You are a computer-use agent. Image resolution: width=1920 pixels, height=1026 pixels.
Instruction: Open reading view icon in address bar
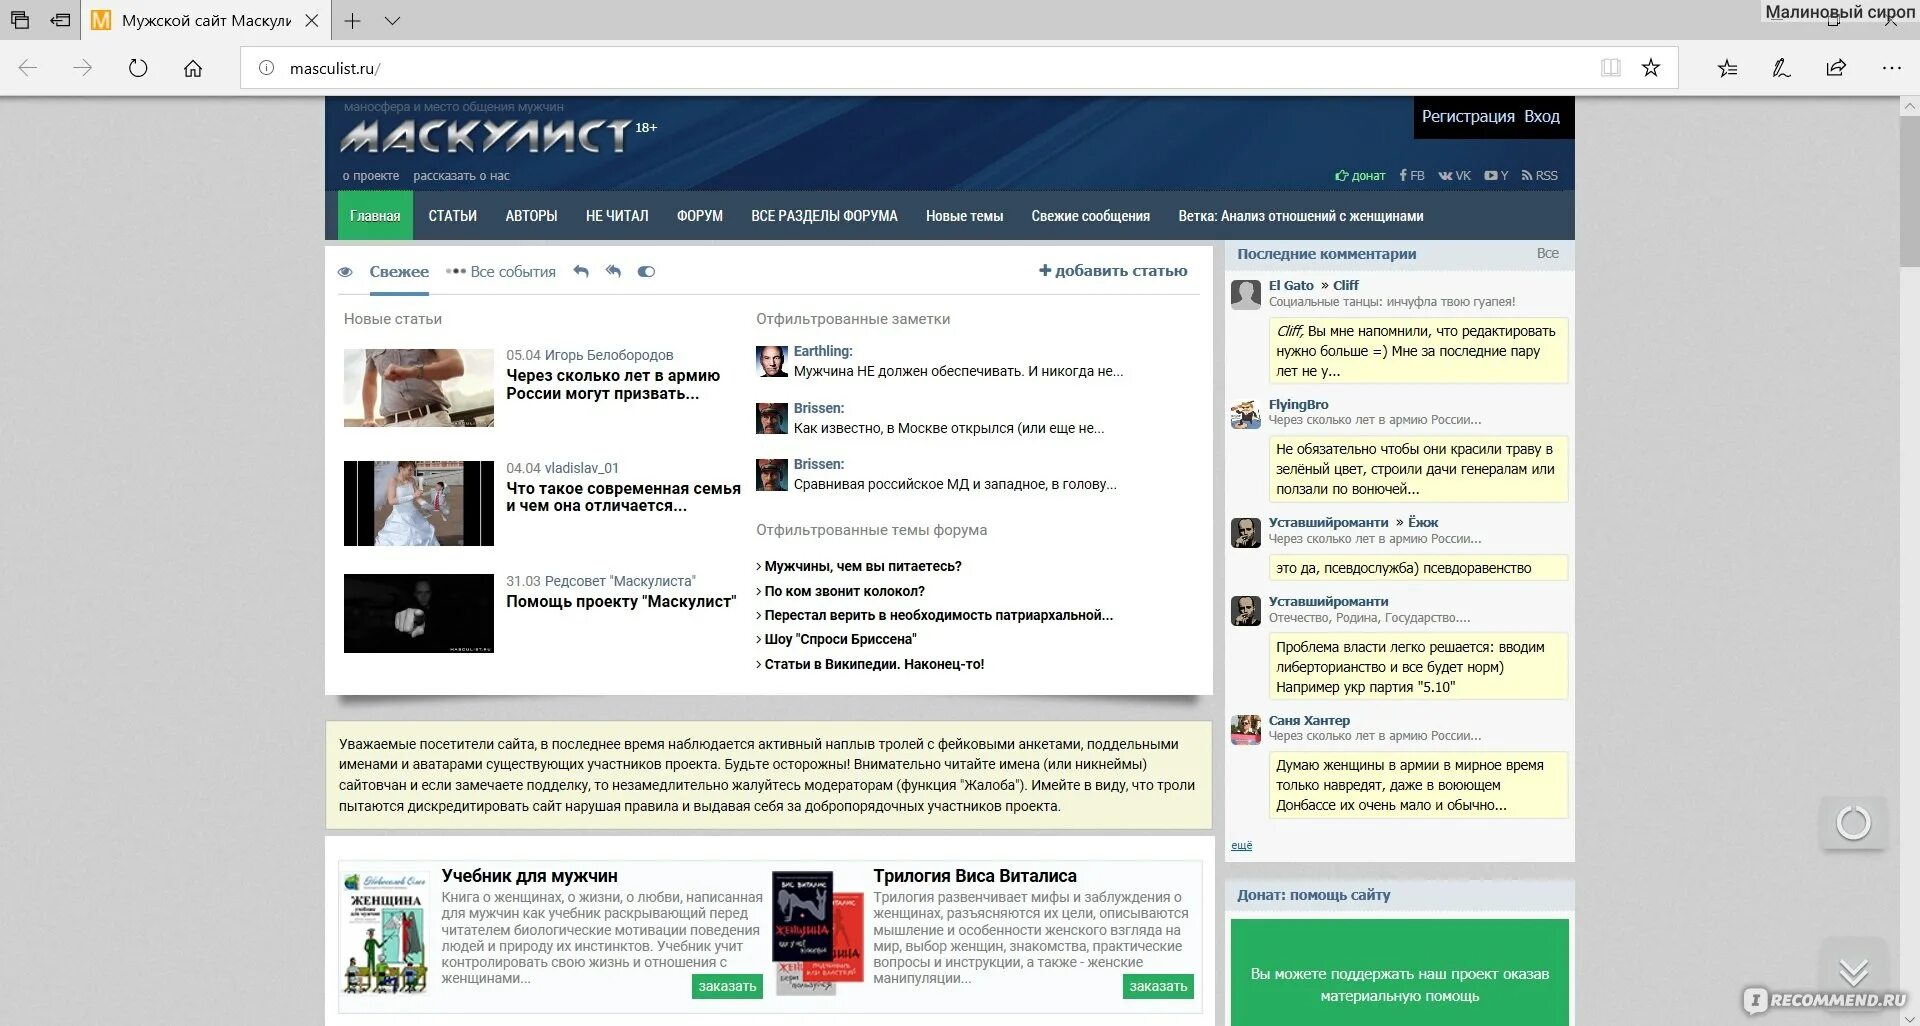tap(1610, 68)
